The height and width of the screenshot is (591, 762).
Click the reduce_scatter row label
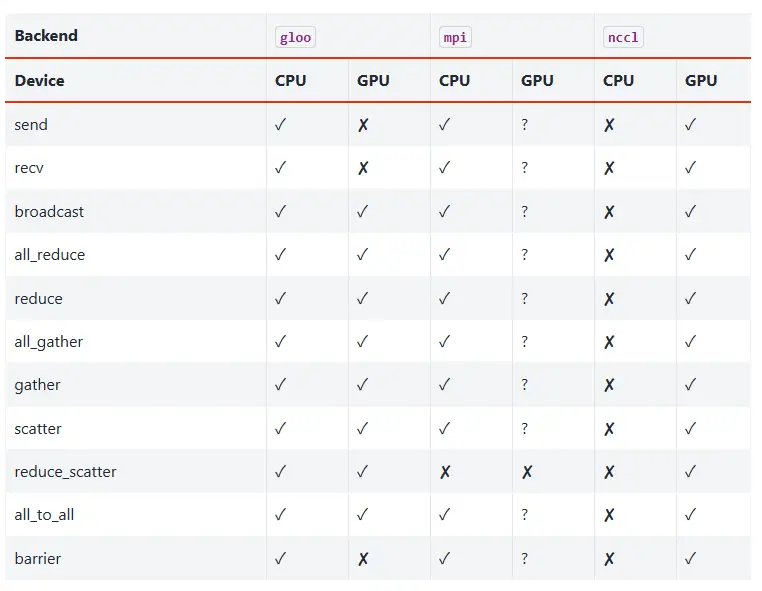(x=65, y=472)
